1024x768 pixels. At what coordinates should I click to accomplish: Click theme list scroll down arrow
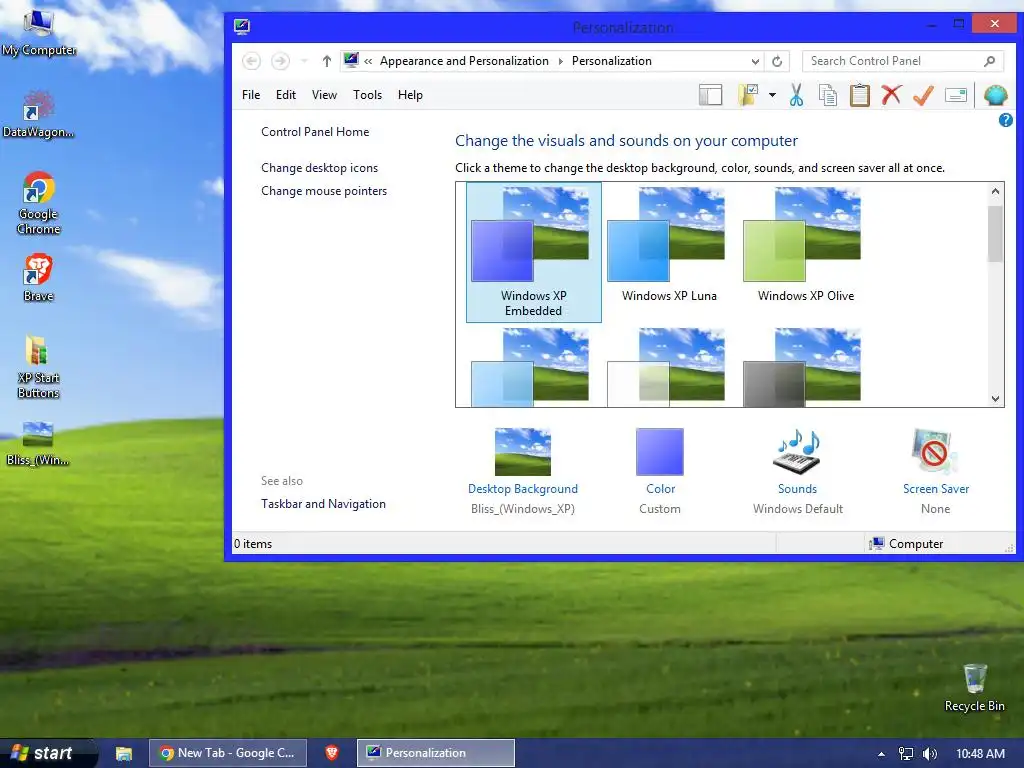pyautogui.click(x=995, y=398)
